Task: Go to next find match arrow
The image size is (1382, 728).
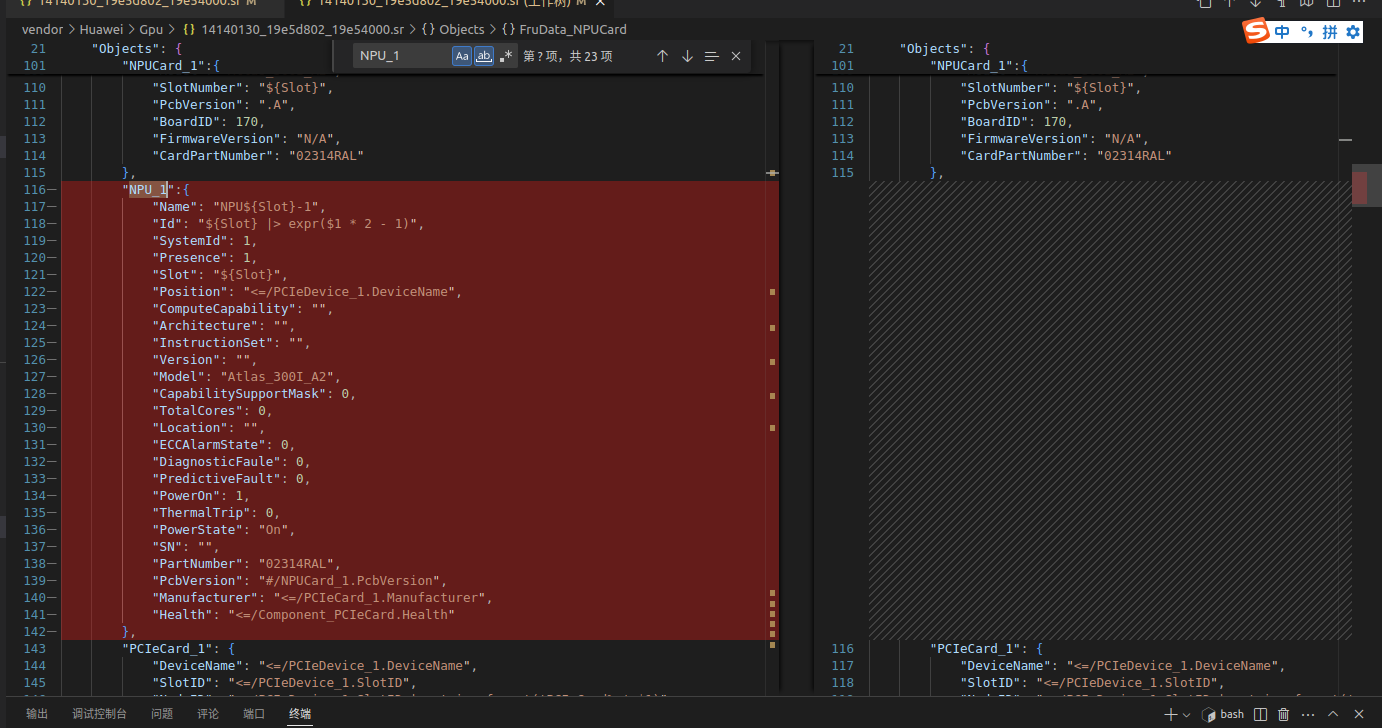Action: click(x=687, y=56)
